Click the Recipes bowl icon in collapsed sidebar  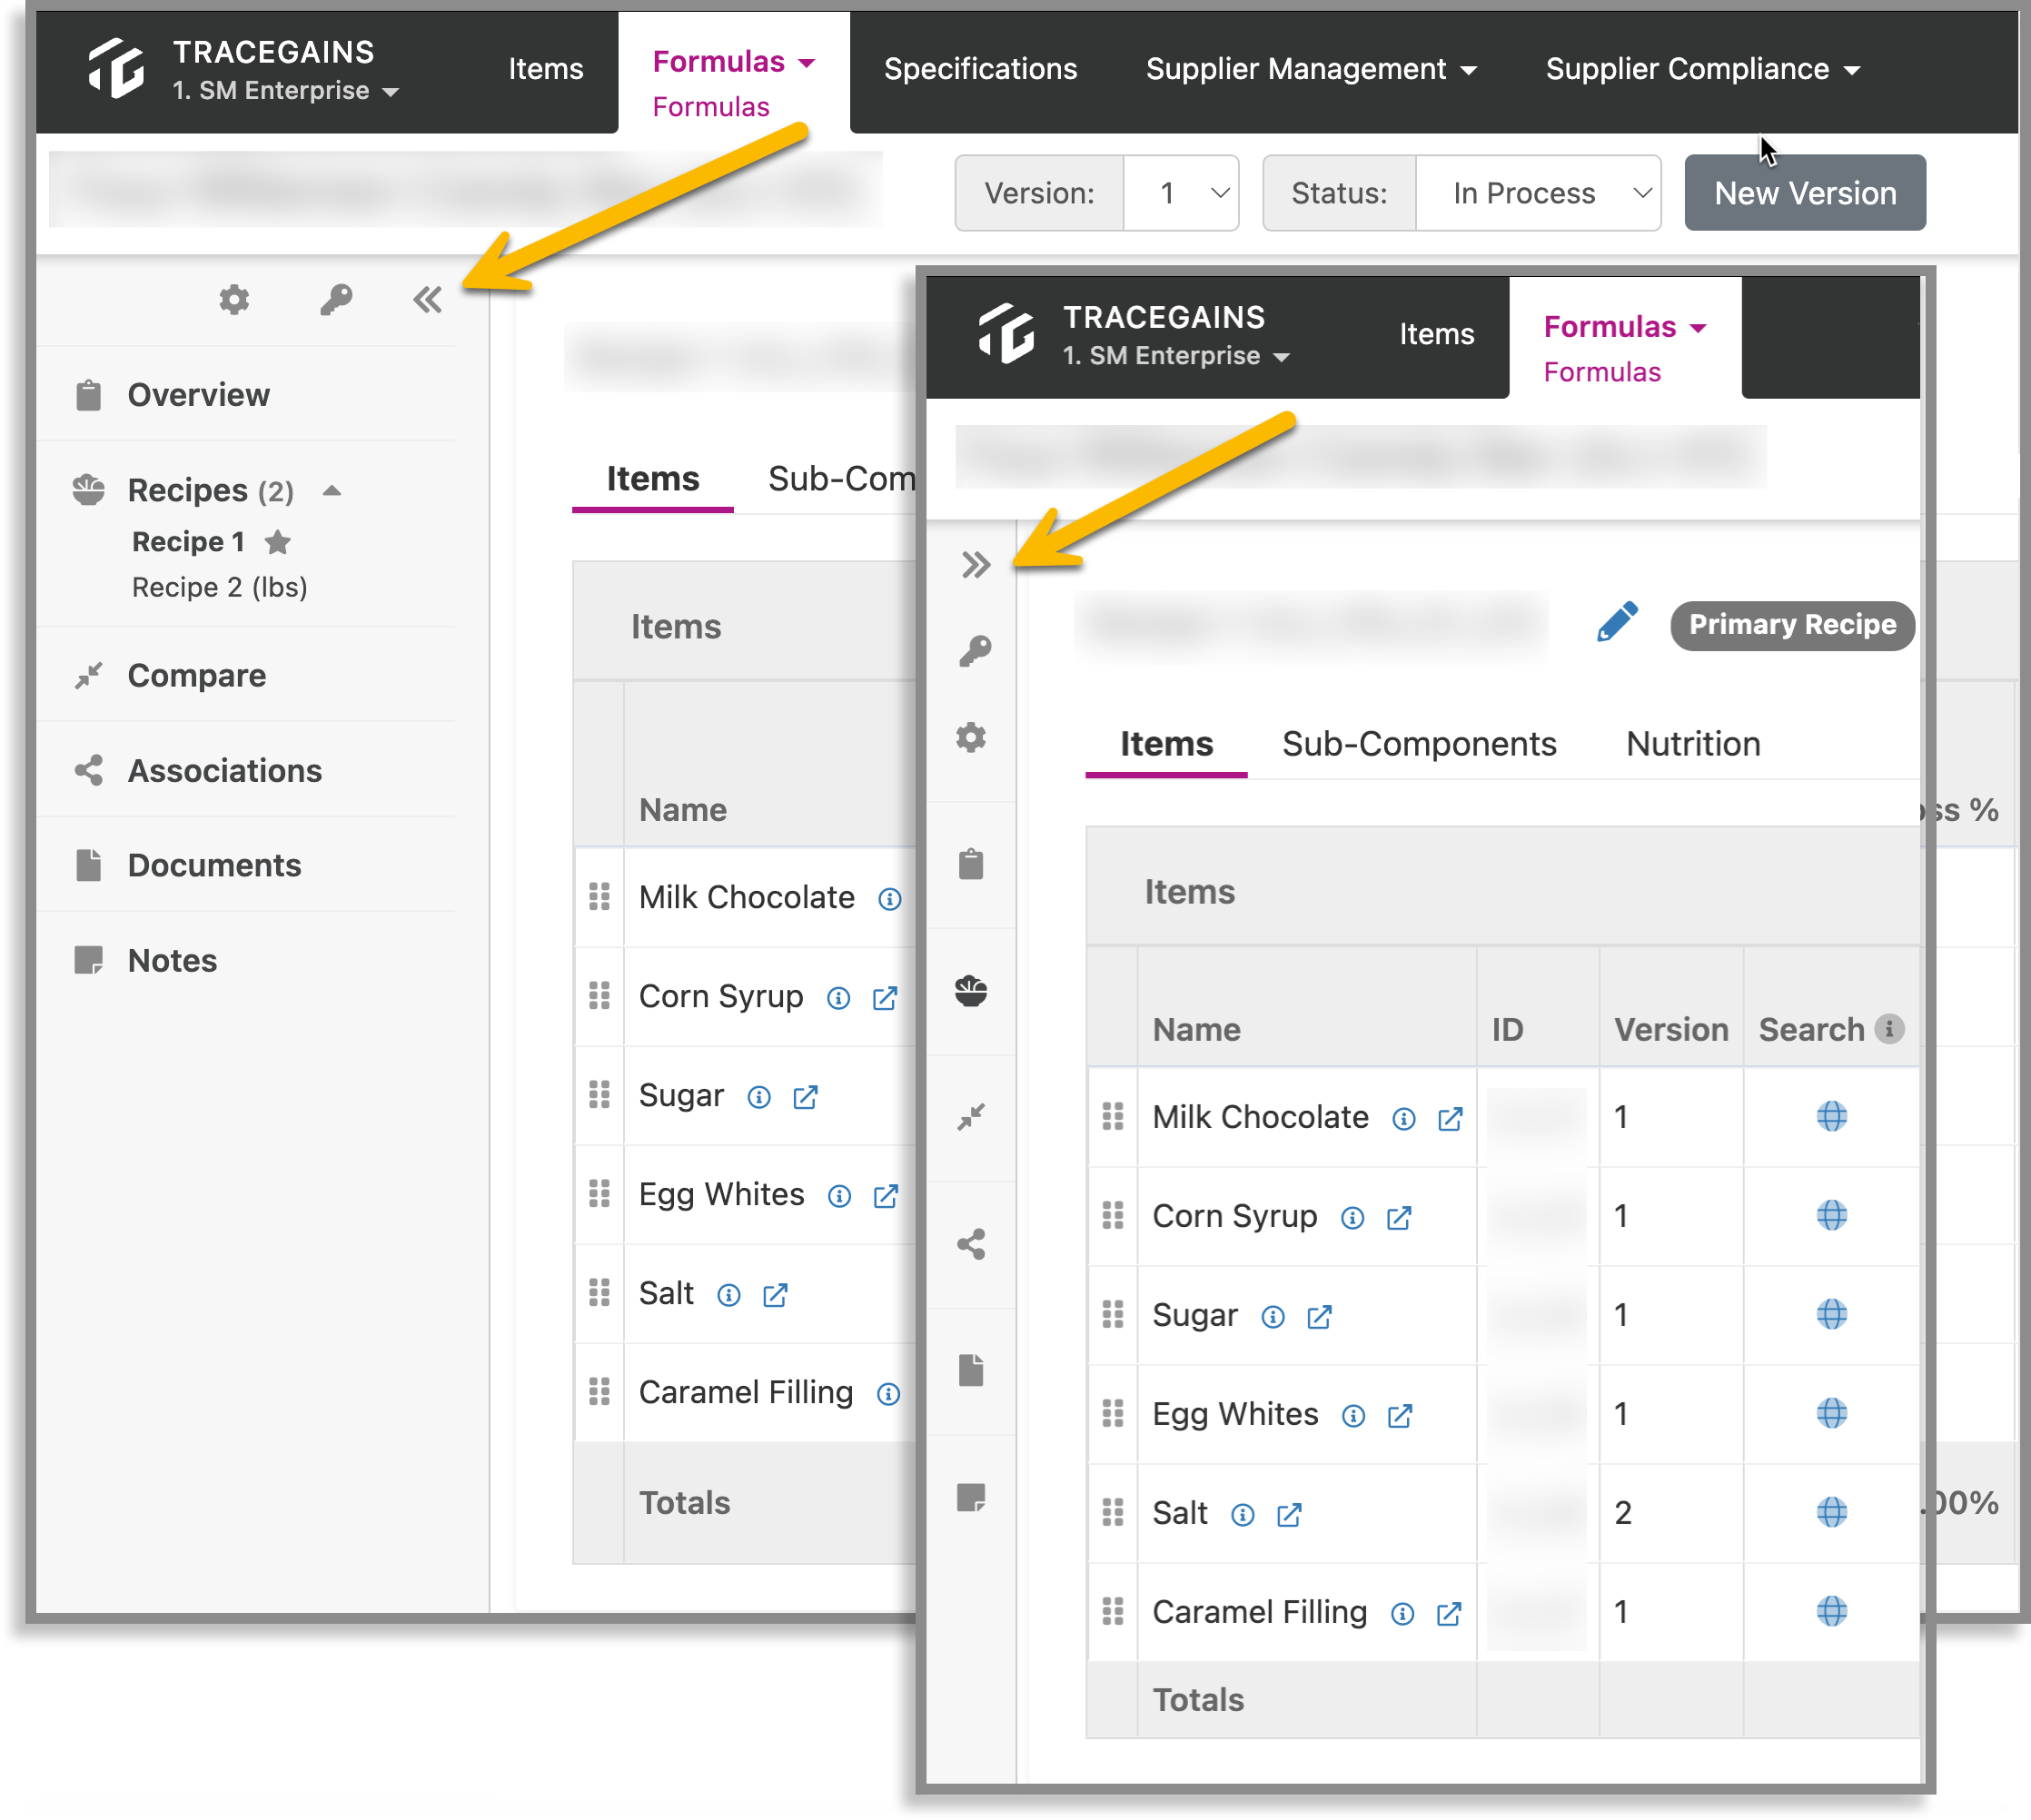pos(971,990)
